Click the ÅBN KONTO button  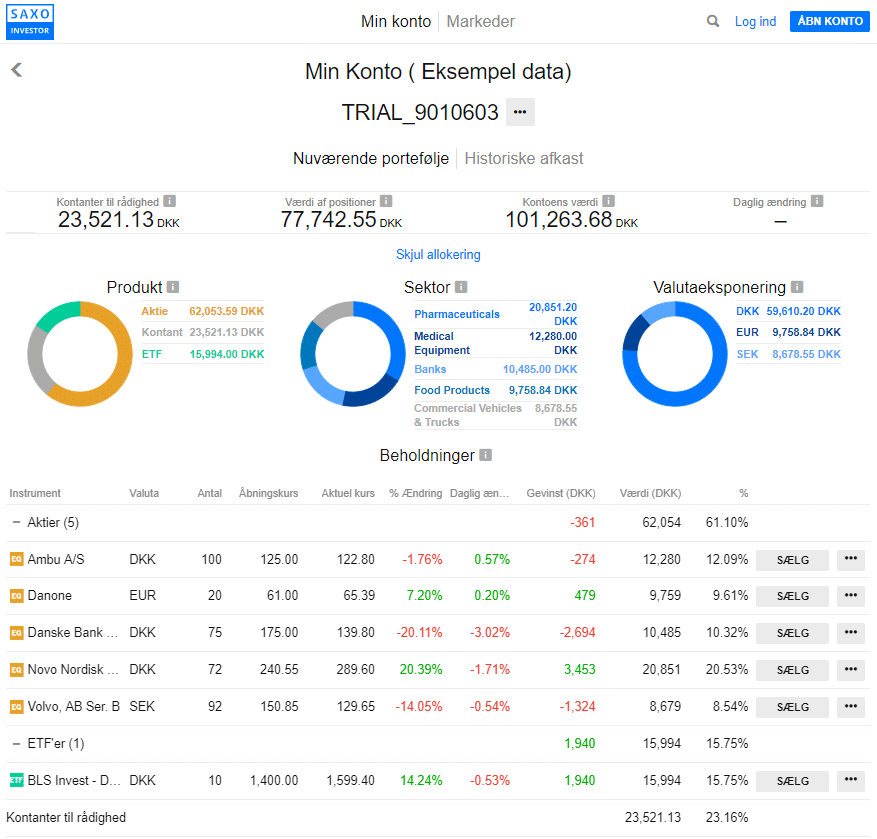tap(830, 21)
